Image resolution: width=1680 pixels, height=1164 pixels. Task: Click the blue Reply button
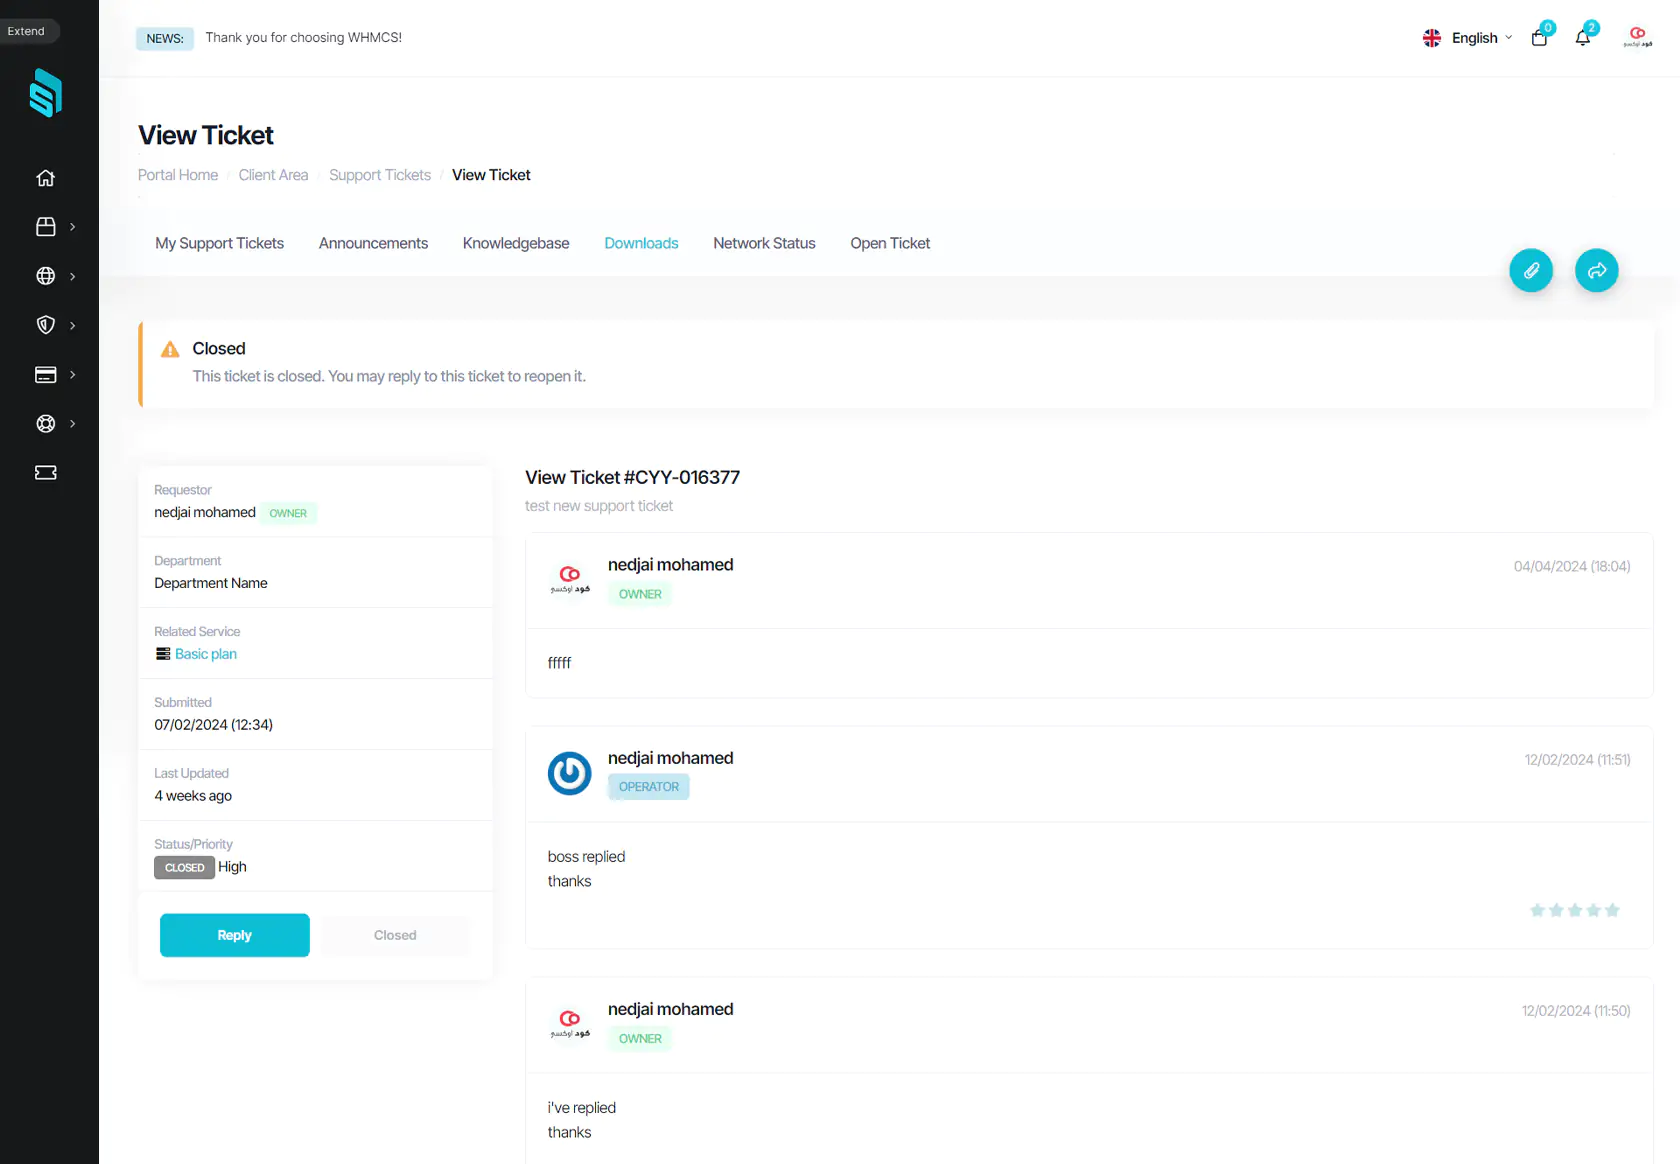(x=235, y=935)
